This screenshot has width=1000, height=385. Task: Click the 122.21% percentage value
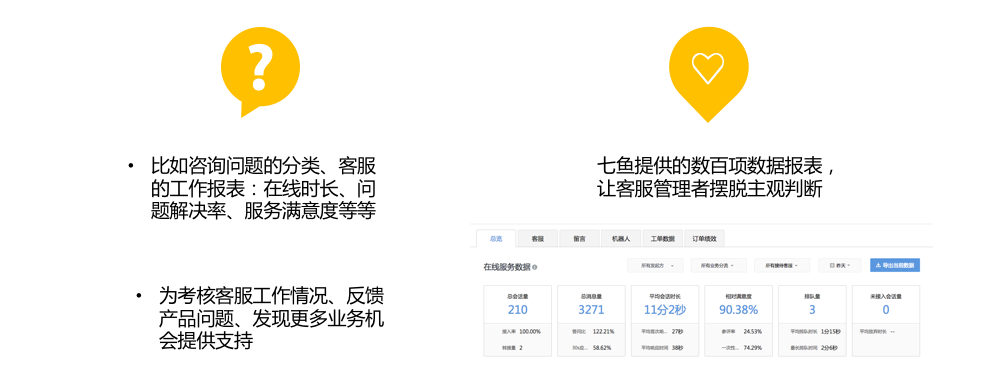click(x=604, y=331)
